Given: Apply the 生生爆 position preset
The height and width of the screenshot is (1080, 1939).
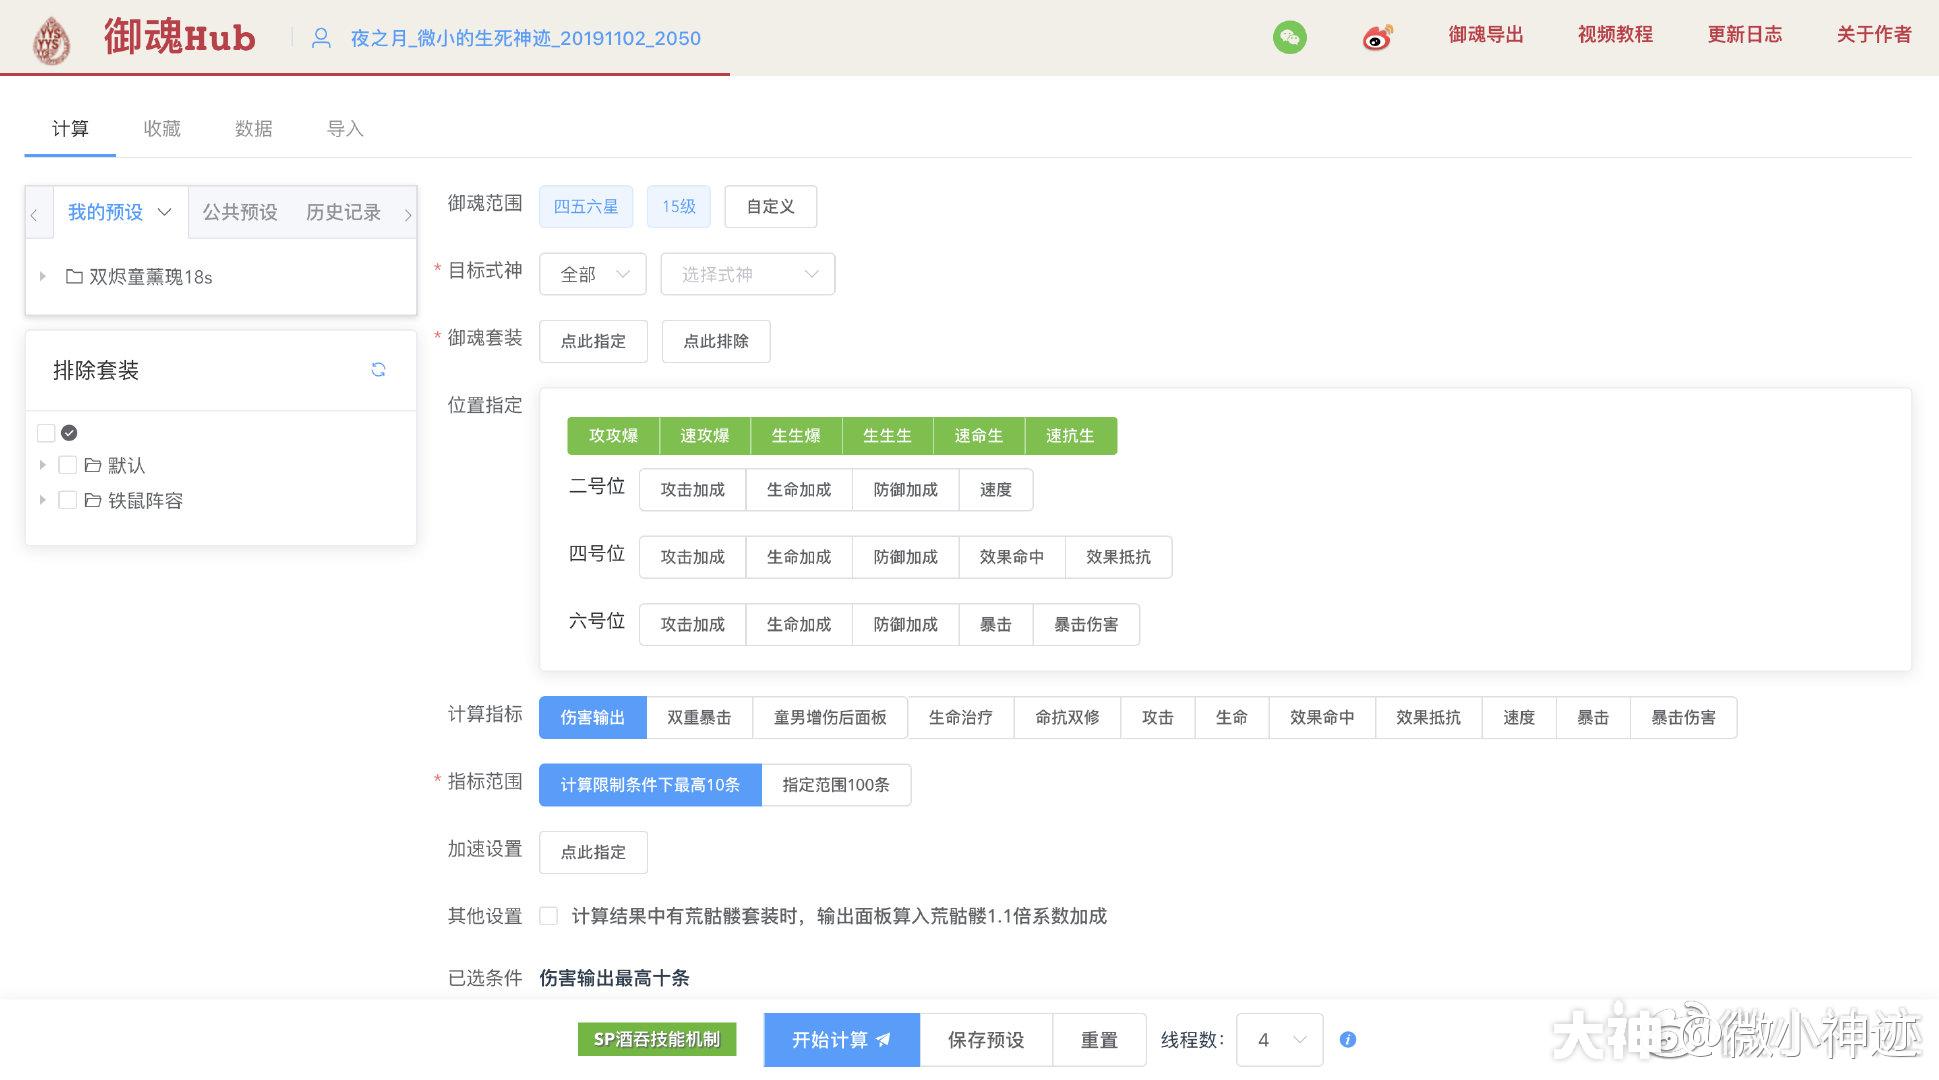Looking at the screenshot, I should (796, 436).
